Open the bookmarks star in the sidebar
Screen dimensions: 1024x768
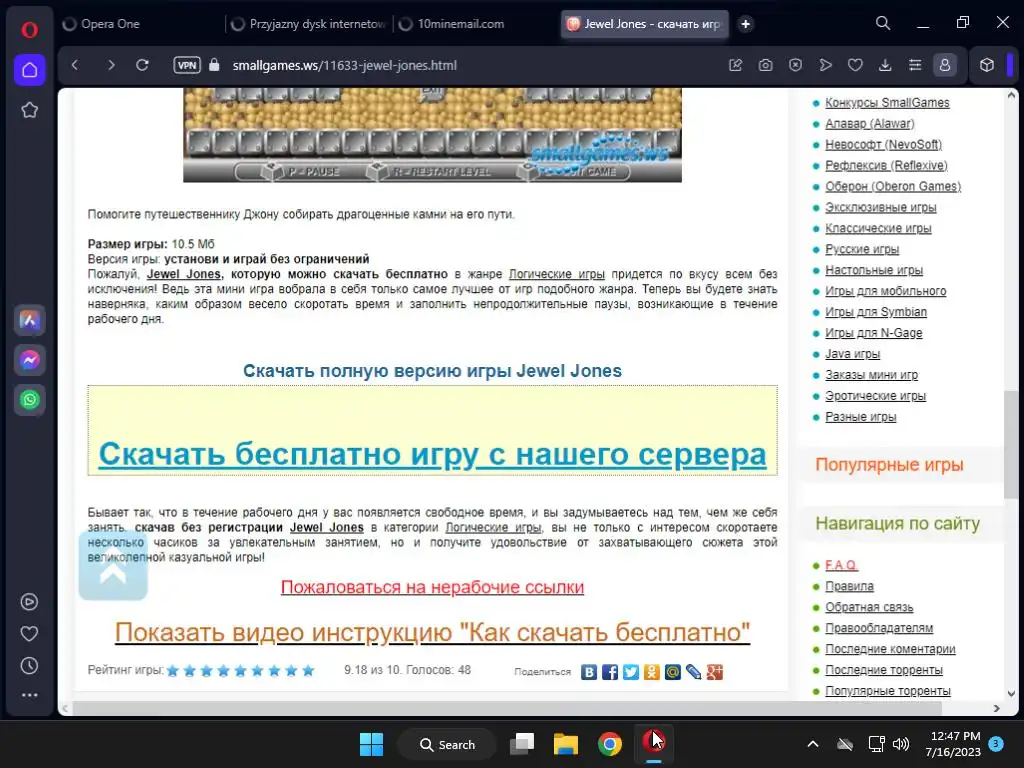pyautogui.click(x=29, y=110)
